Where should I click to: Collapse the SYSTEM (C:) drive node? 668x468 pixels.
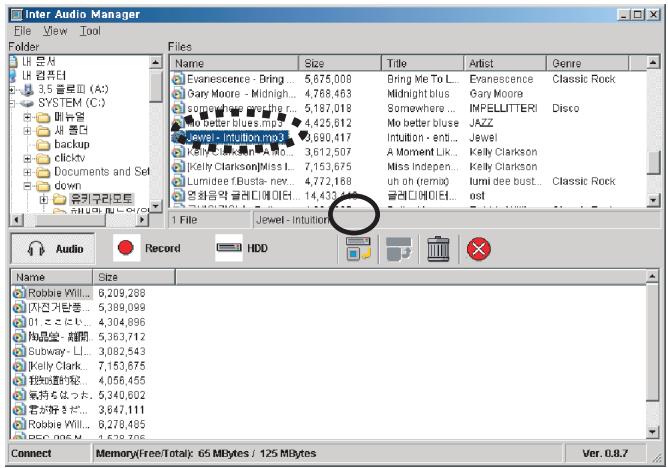(12, 103)
